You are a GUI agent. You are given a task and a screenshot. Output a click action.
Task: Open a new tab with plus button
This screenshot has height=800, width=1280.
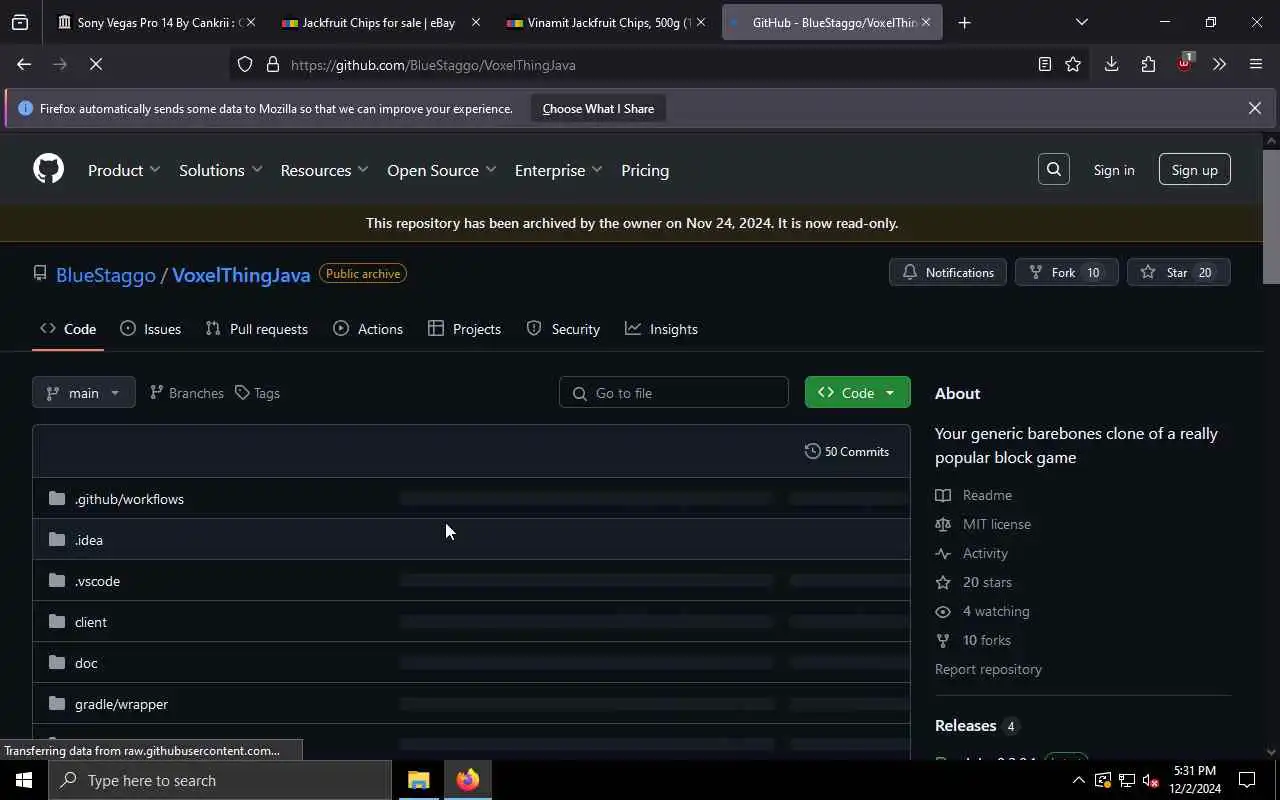click(x=964, y=22)
